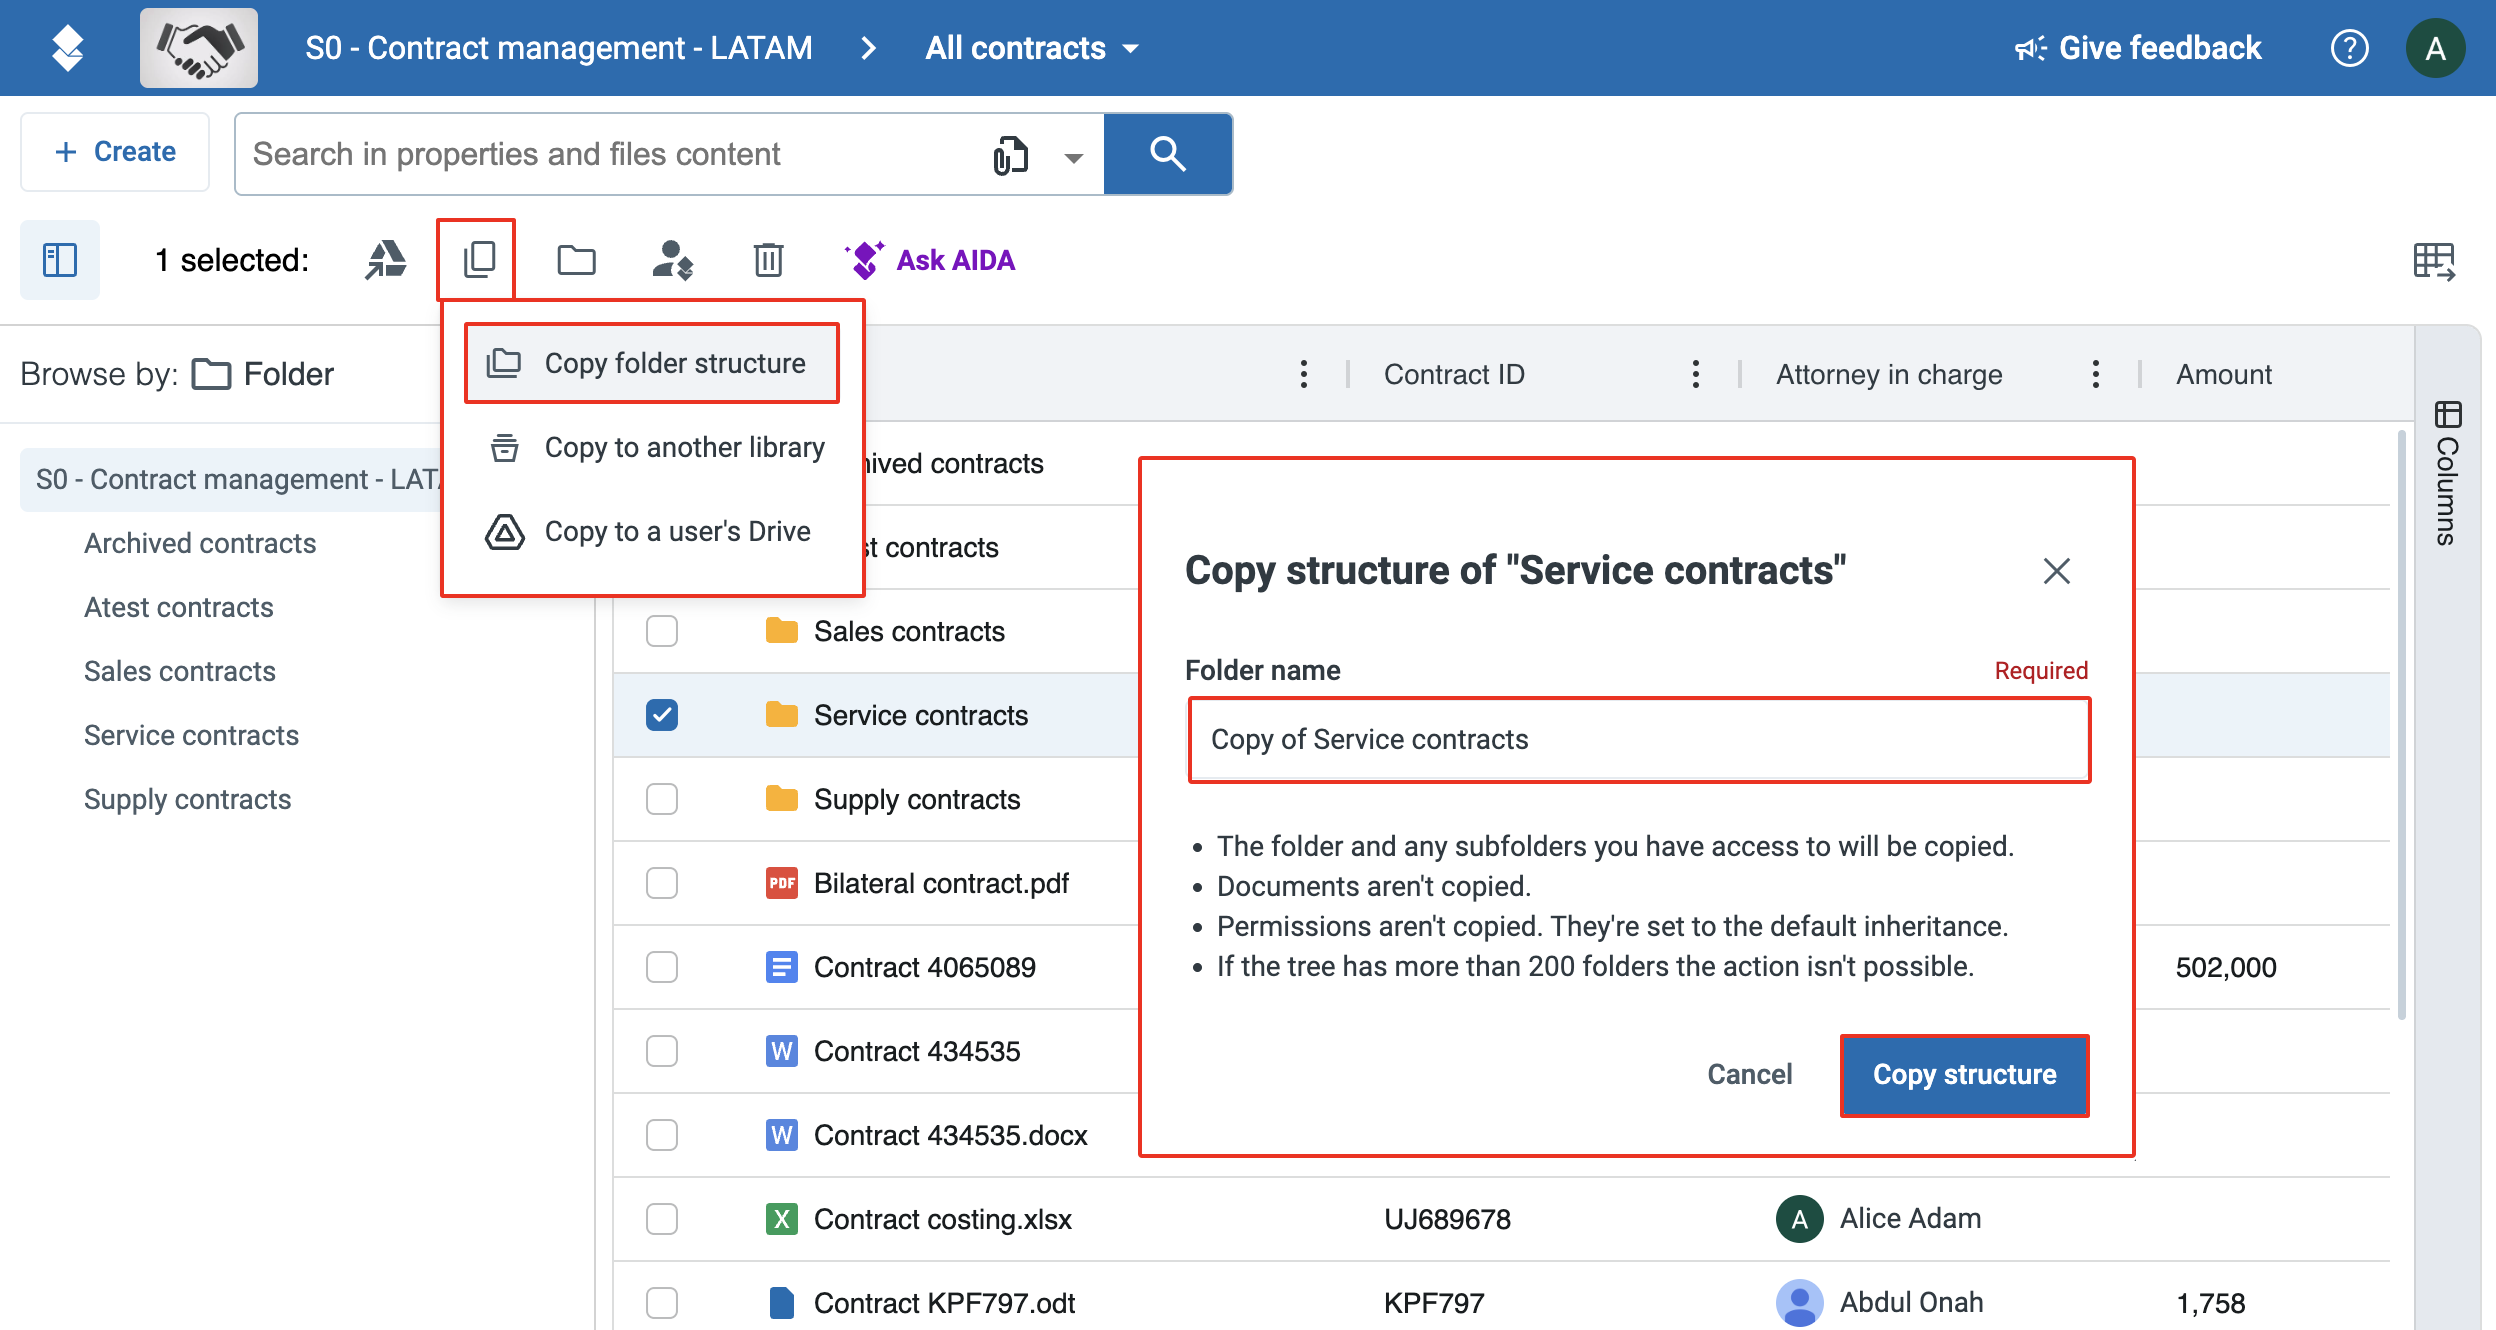Open Ask AIDA assistant
Image resolution: width=2496 pixels, height=1330 pixels.
930,260
